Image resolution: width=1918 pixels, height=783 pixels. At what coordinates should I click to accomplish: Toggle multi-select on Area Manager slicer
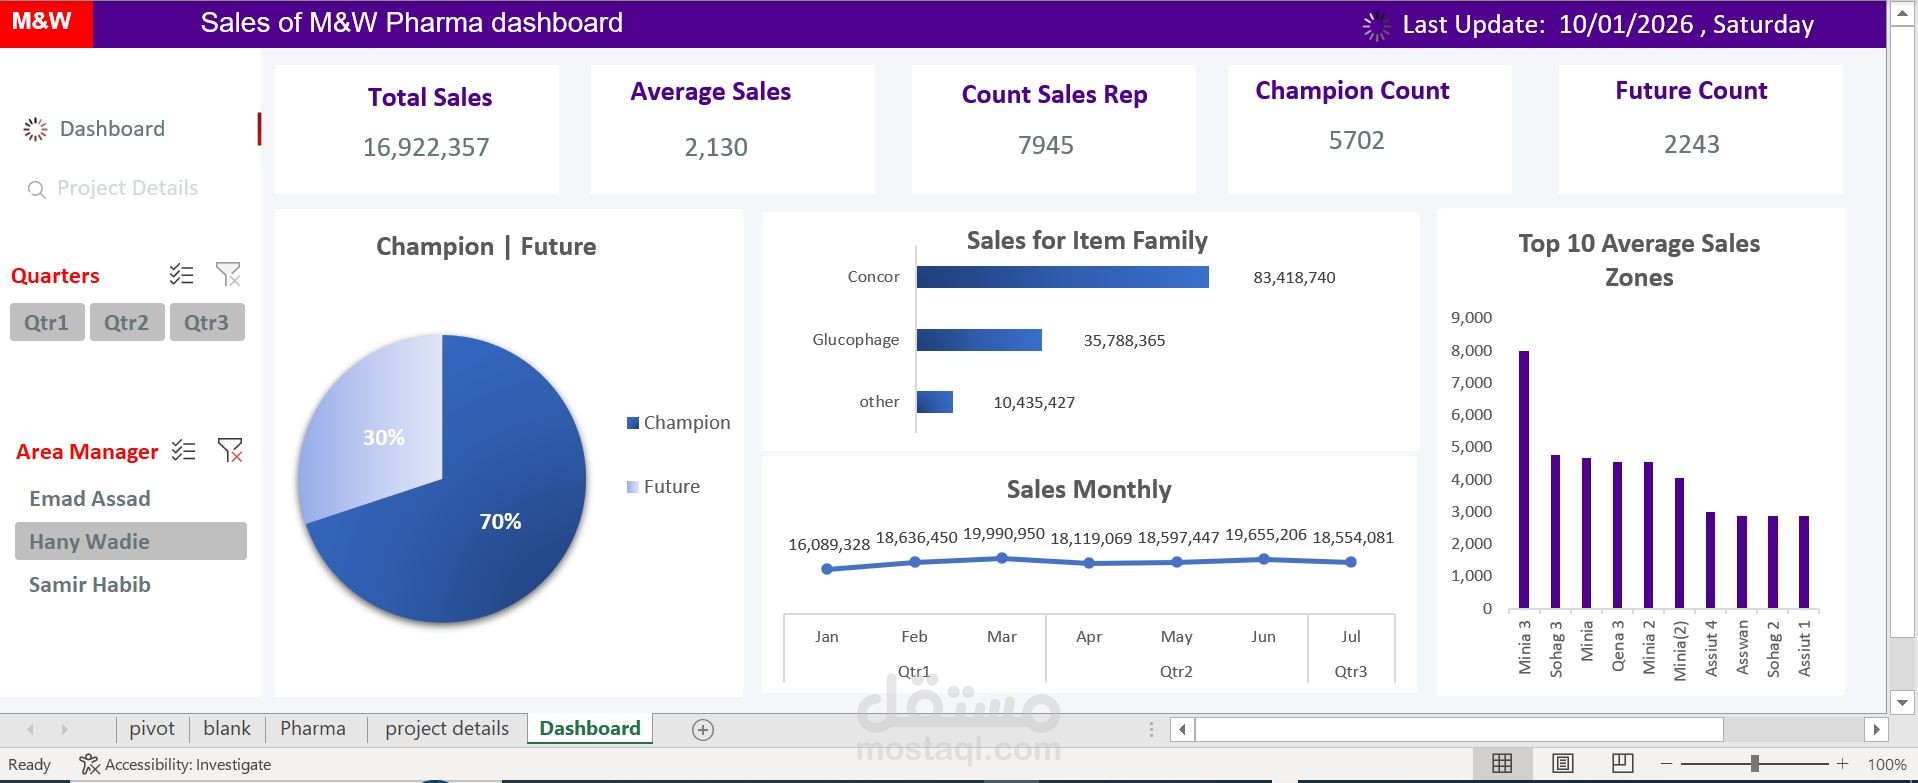tap(183, 450)
